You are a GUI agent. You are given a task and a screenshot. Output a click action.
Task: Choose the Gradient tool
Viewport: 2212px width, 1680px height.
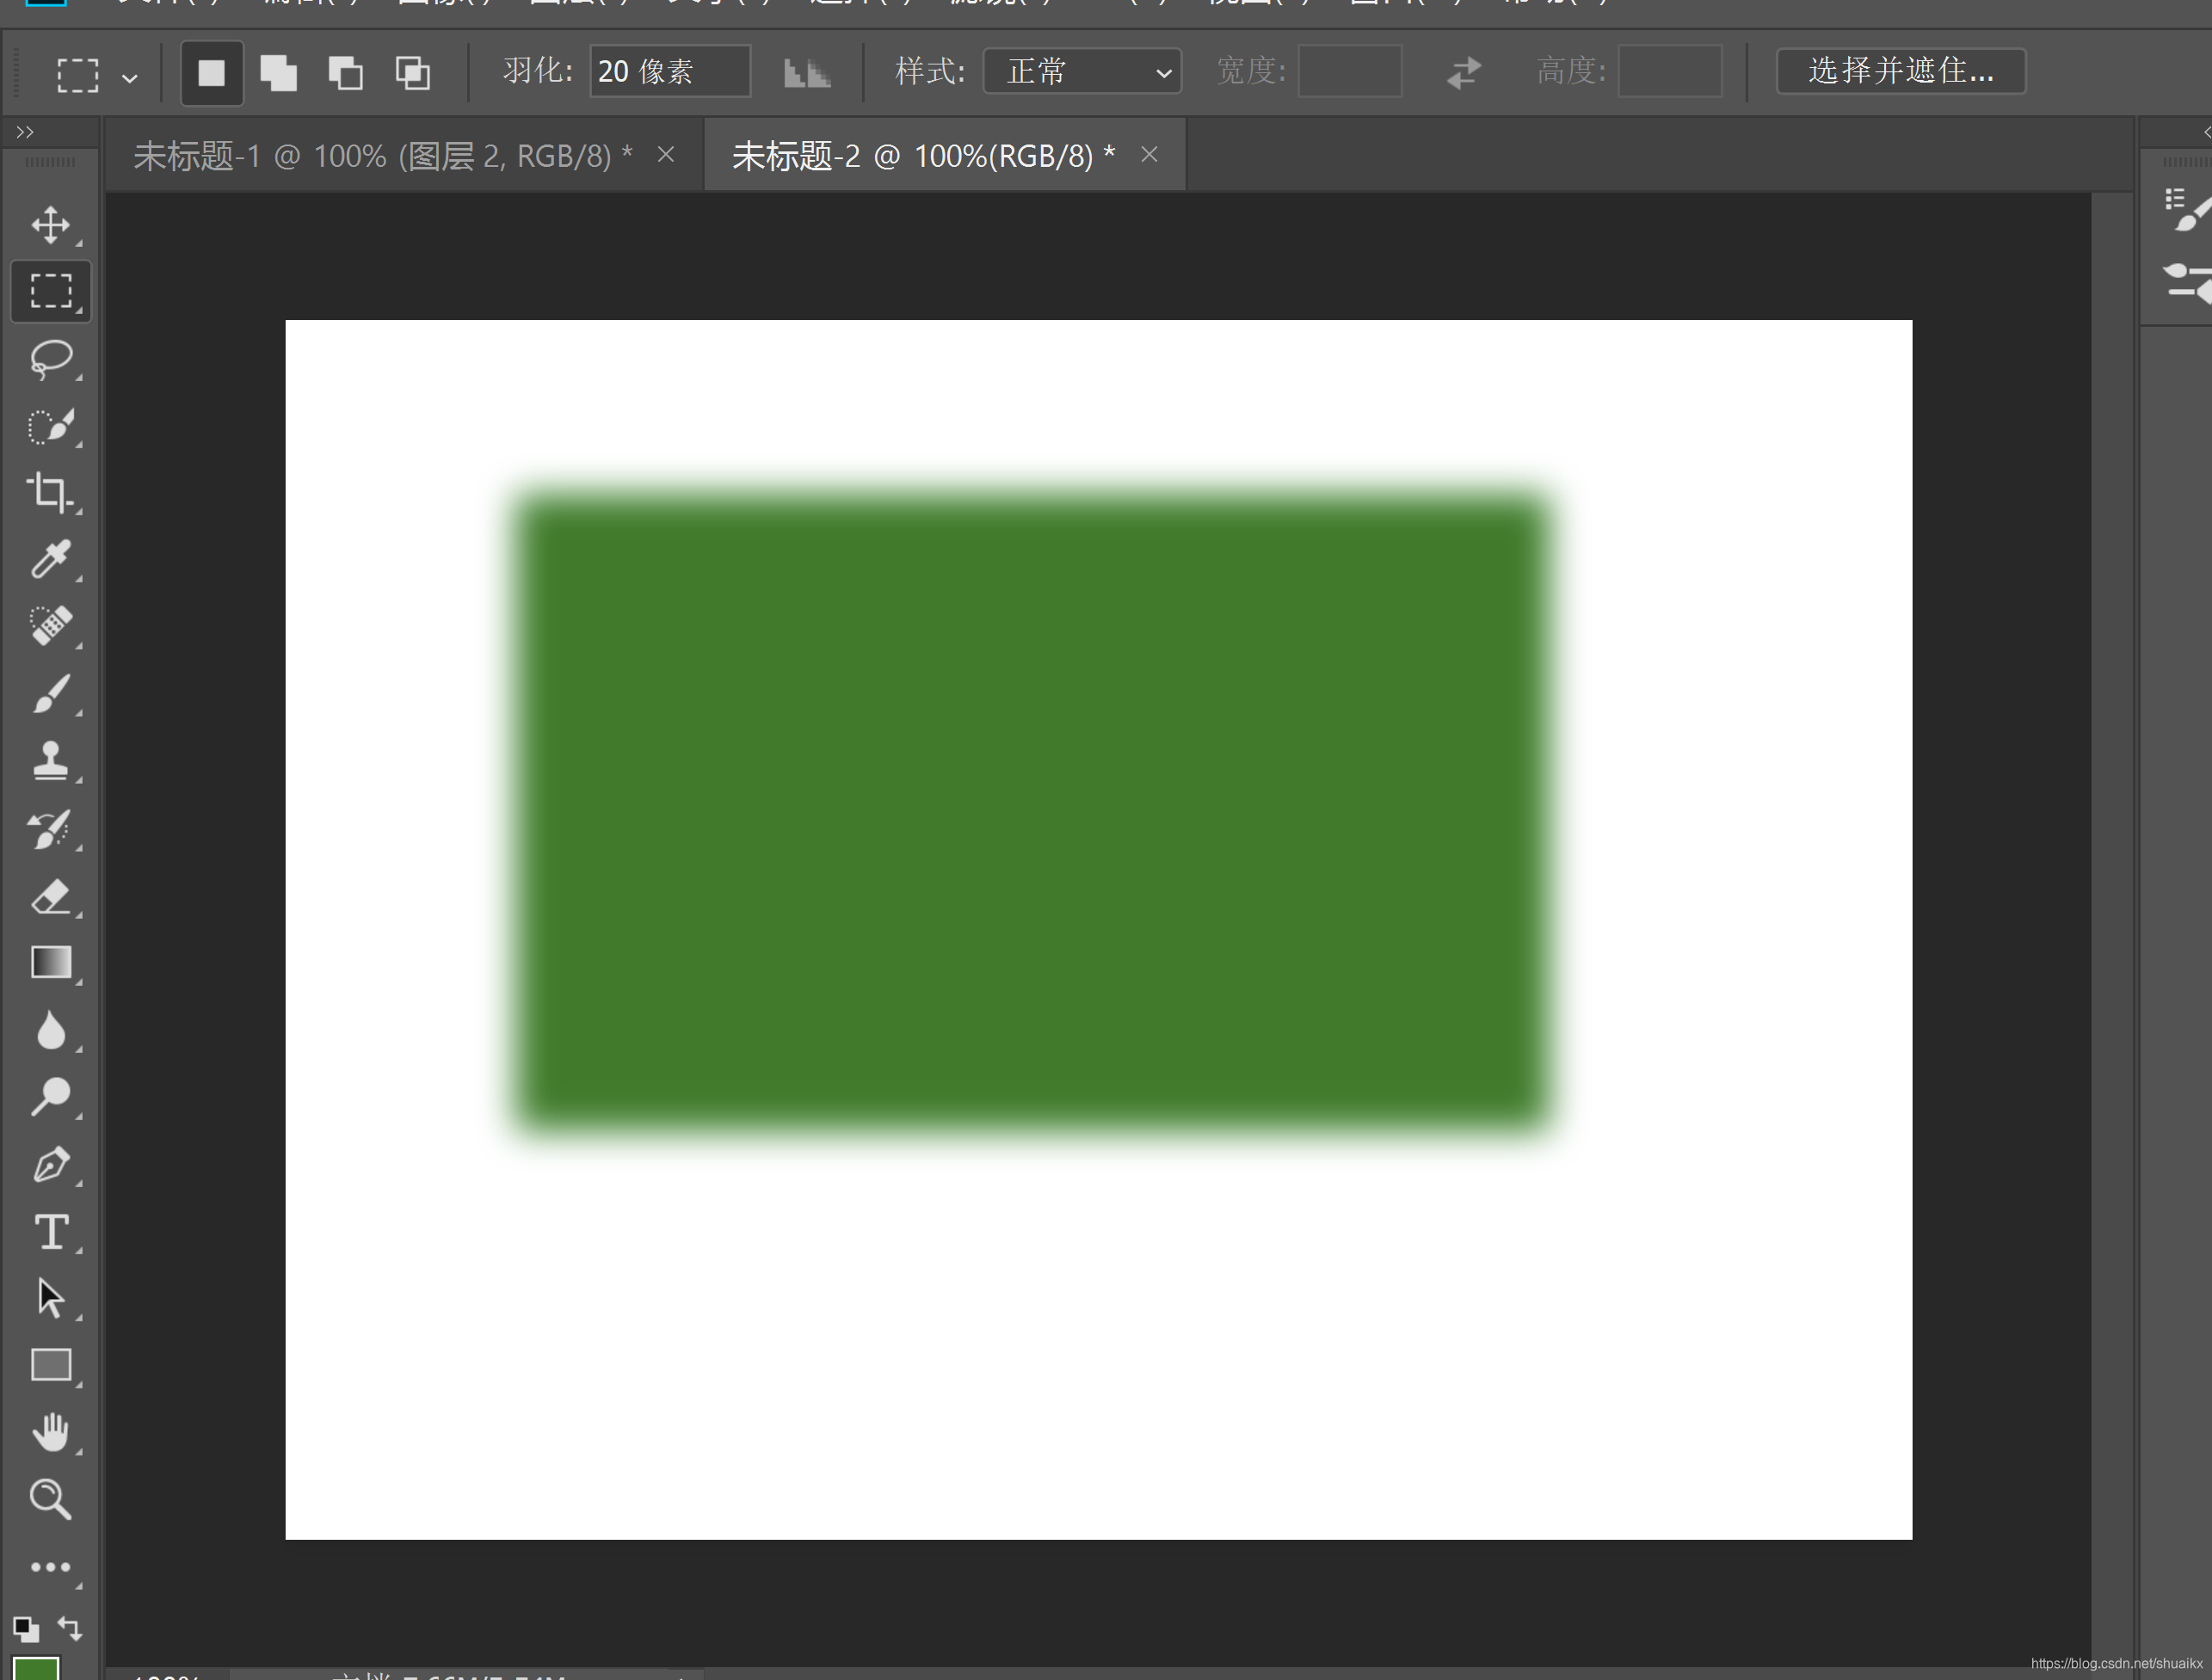50,962
